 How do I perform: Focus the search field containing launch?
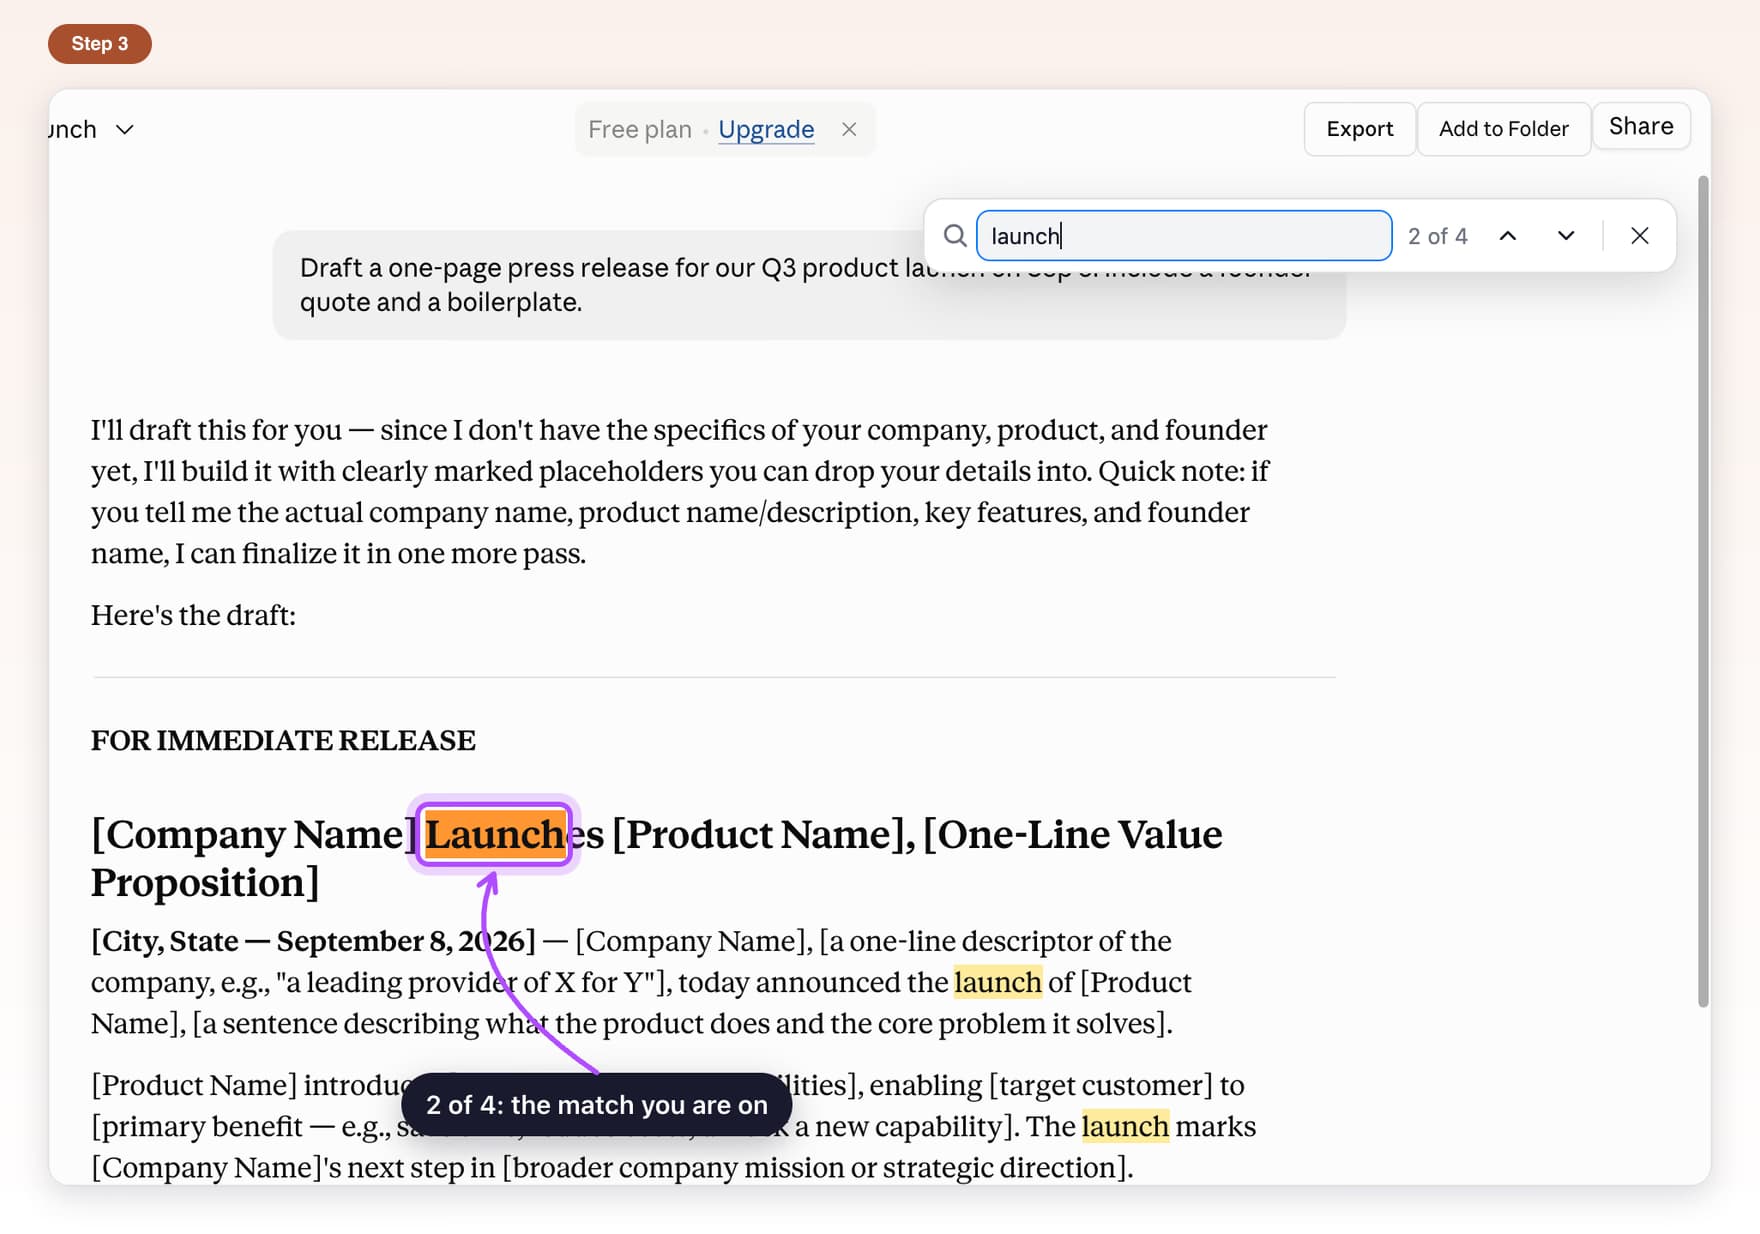1184,236
